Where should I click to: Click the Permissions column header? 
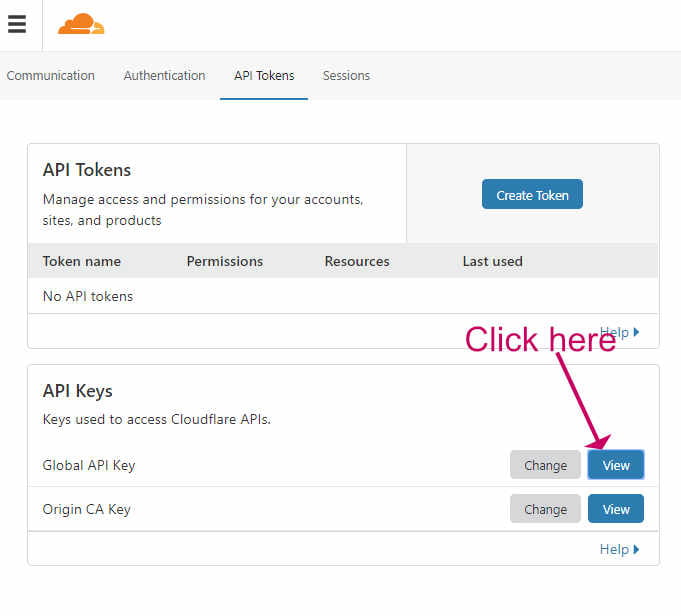(x=225, y=262)
